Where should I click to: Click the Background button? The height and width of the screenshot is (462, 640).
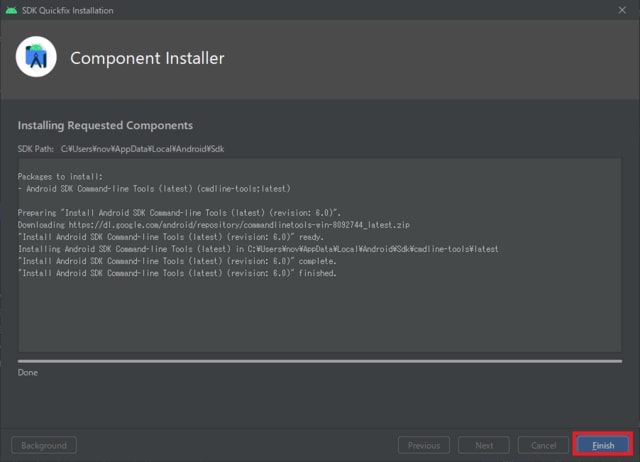[x=43, y=445]
